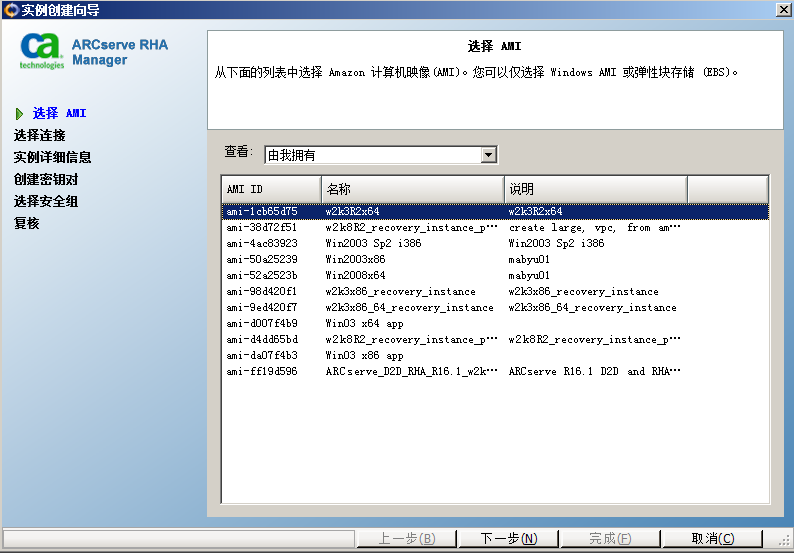Select row ami-52a2523b

[x=495, y=275]
